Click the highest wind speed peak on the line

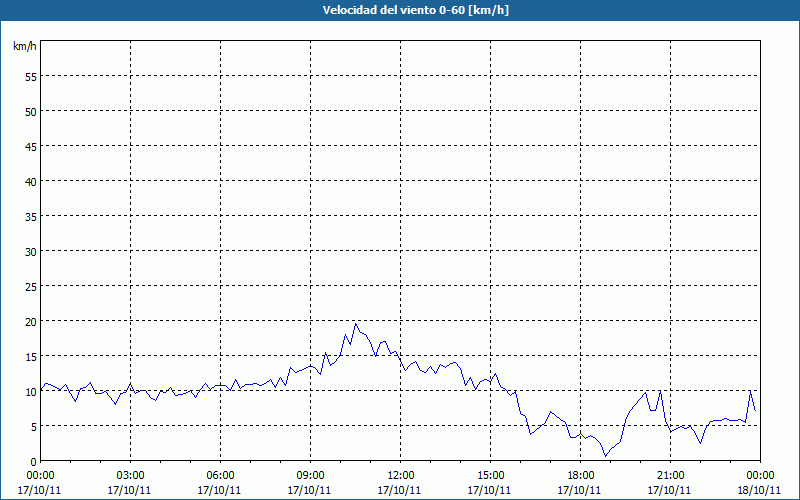355,323
